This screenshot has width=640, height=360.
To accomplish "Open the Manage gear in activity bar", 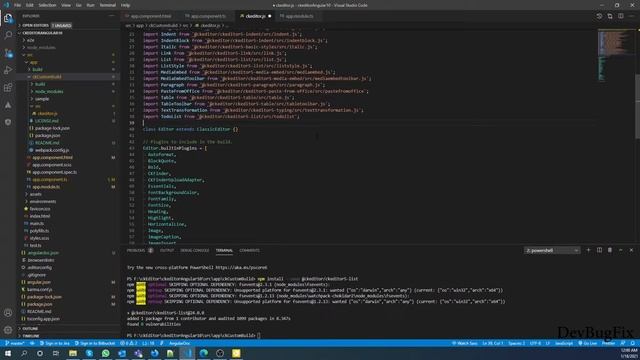I will 8,329.
